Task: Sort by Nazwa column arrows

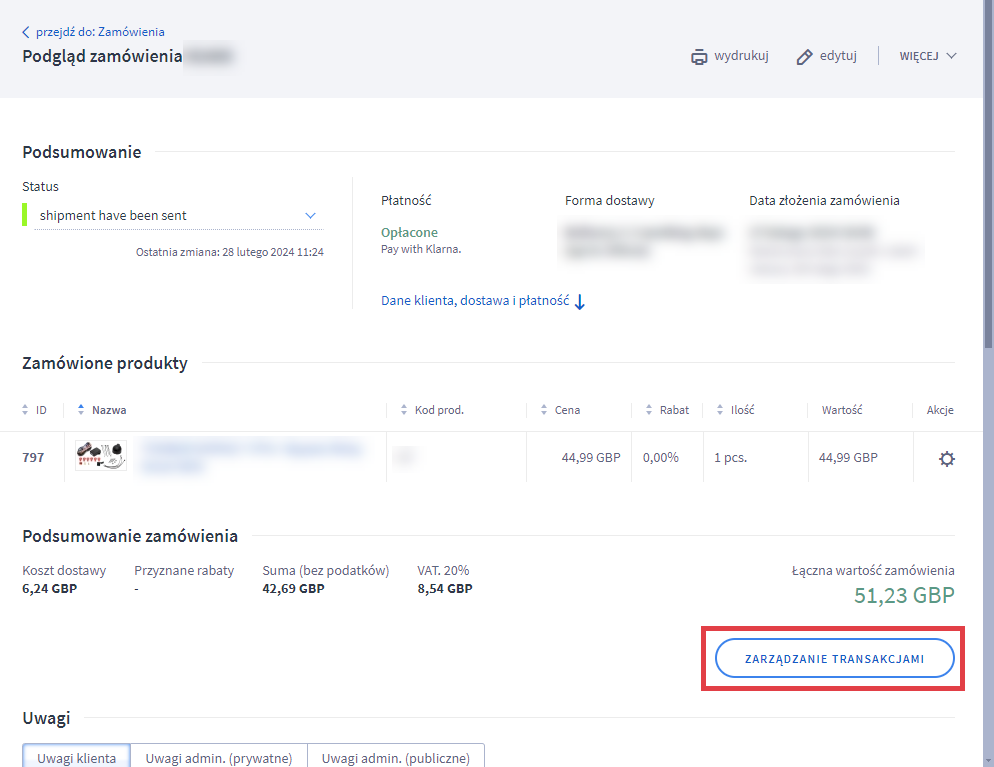Action: pos(81,410)
